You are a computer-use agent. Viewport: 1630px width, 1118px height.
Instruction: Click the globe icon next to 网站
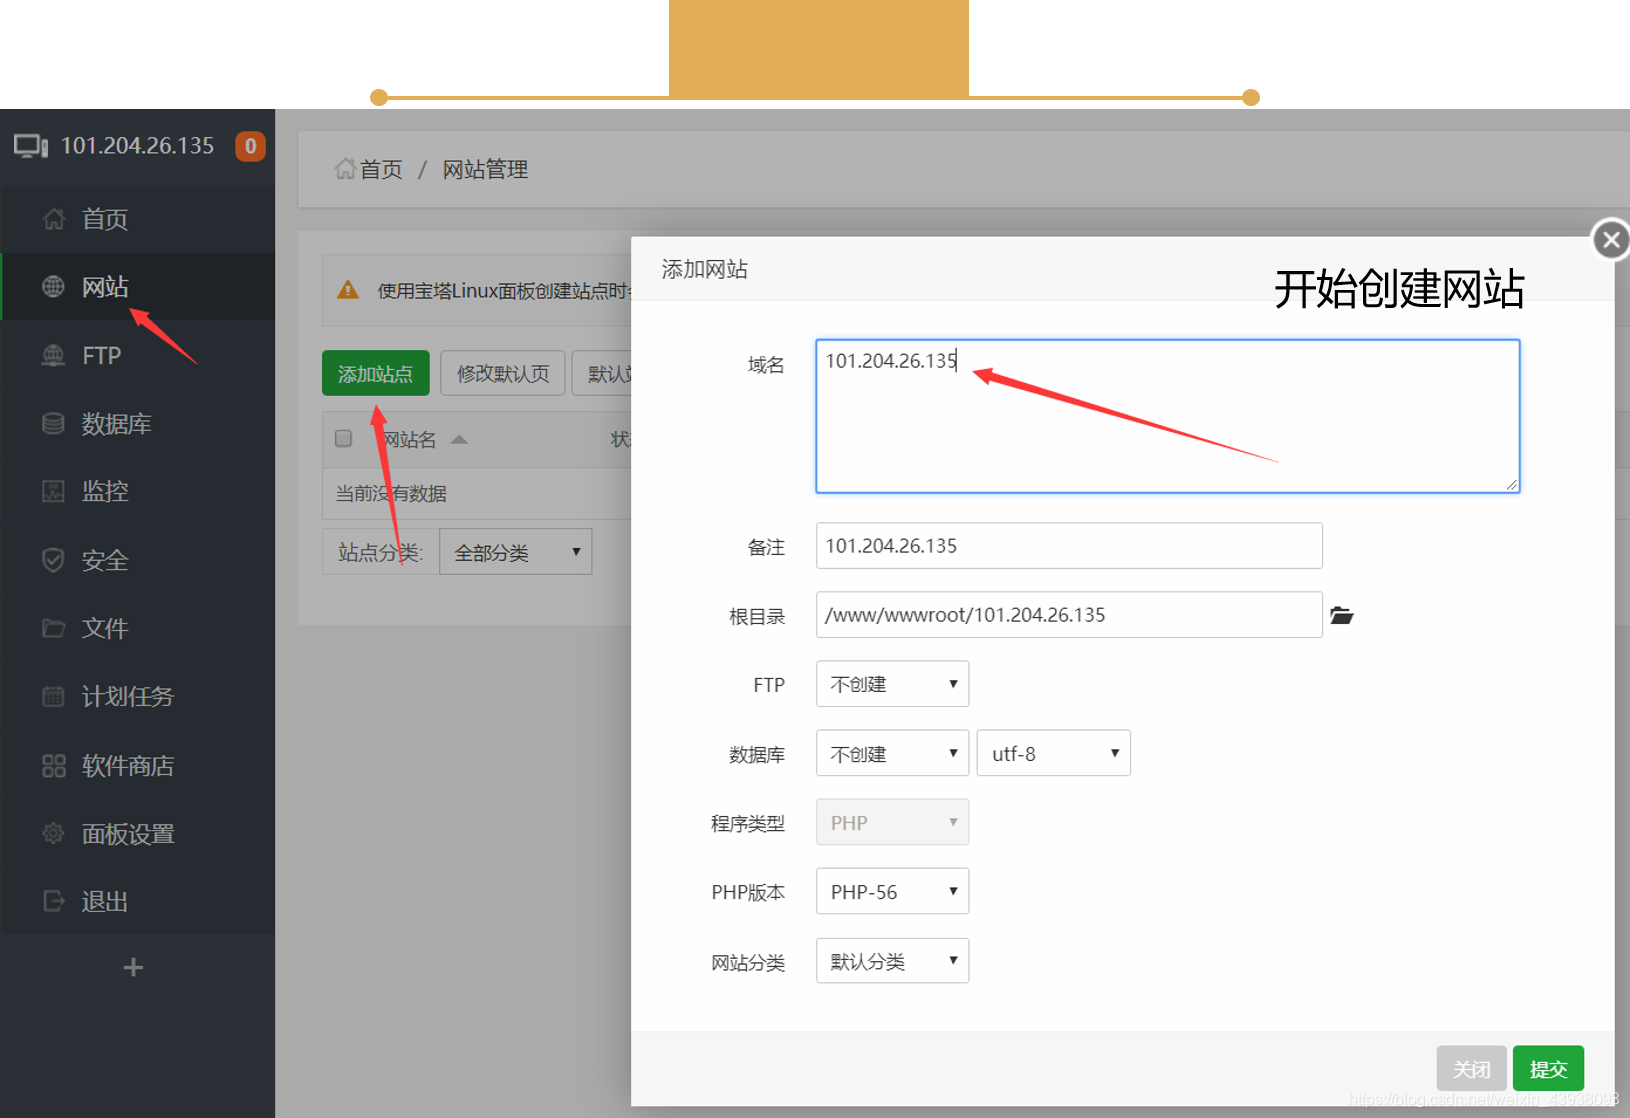pyautogui.click(x=54, y=287)
